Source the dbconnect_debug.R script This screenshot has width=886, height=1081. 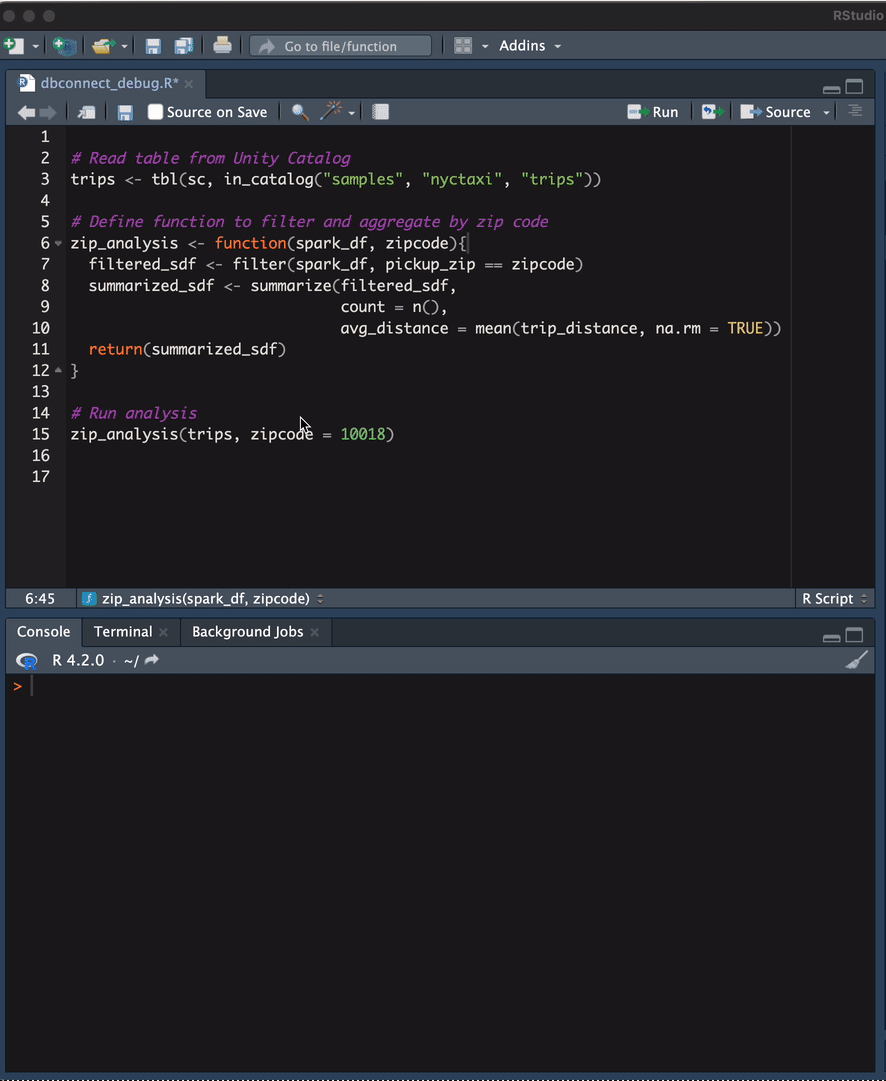coord(780,111)
